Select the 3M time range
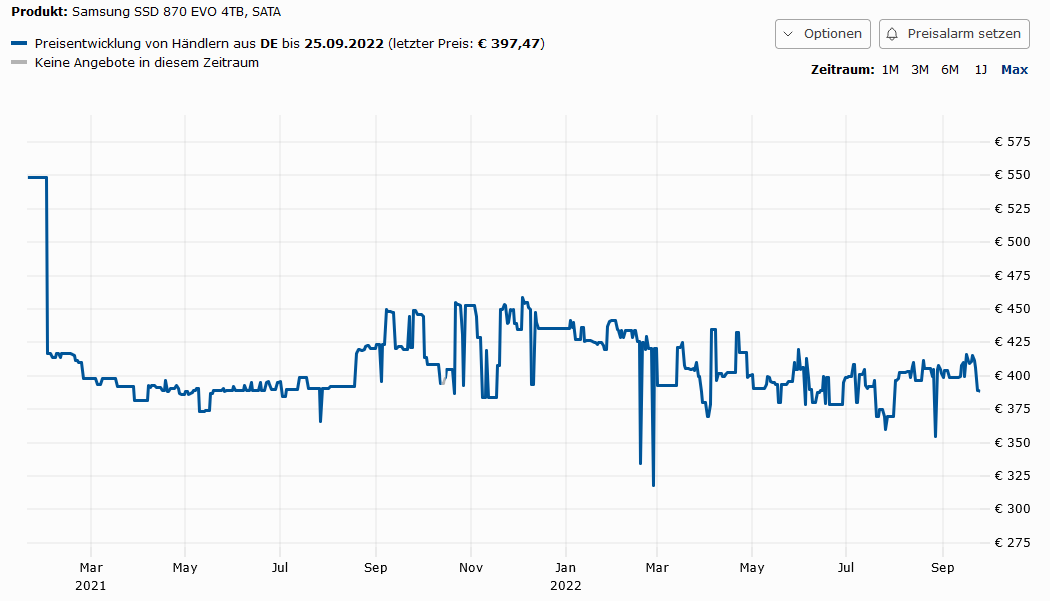This screenshot has width=1050, height=601. pyautogui.click(x=919, y=70)
